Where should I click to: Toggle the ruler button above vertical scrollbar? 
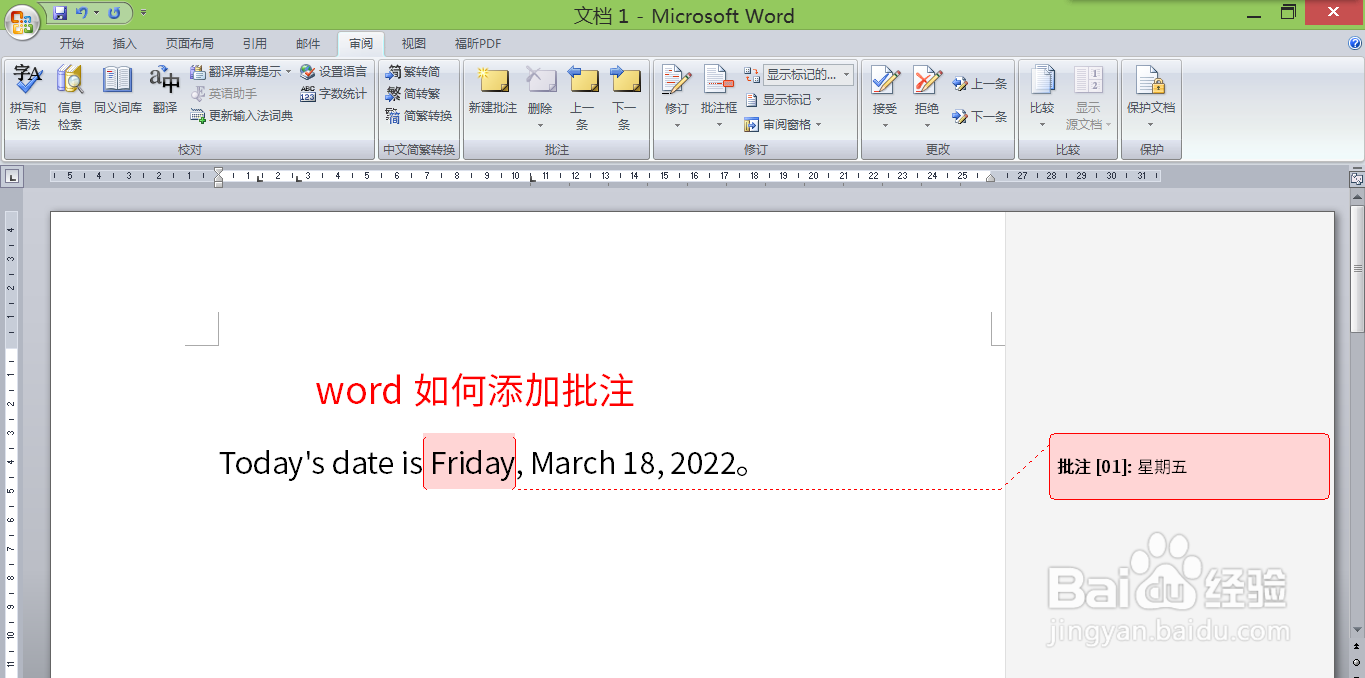(1357, 179)
